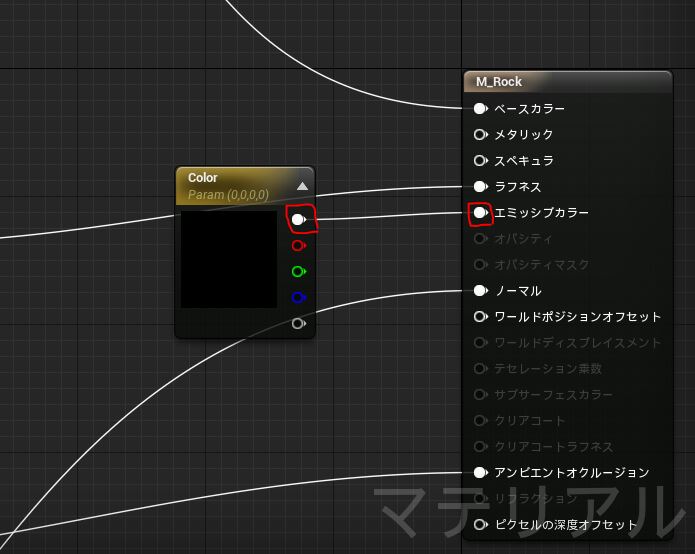Screen dimensions: 695x554
Task: Click the ノーマル label
Action: click(518, 291)
